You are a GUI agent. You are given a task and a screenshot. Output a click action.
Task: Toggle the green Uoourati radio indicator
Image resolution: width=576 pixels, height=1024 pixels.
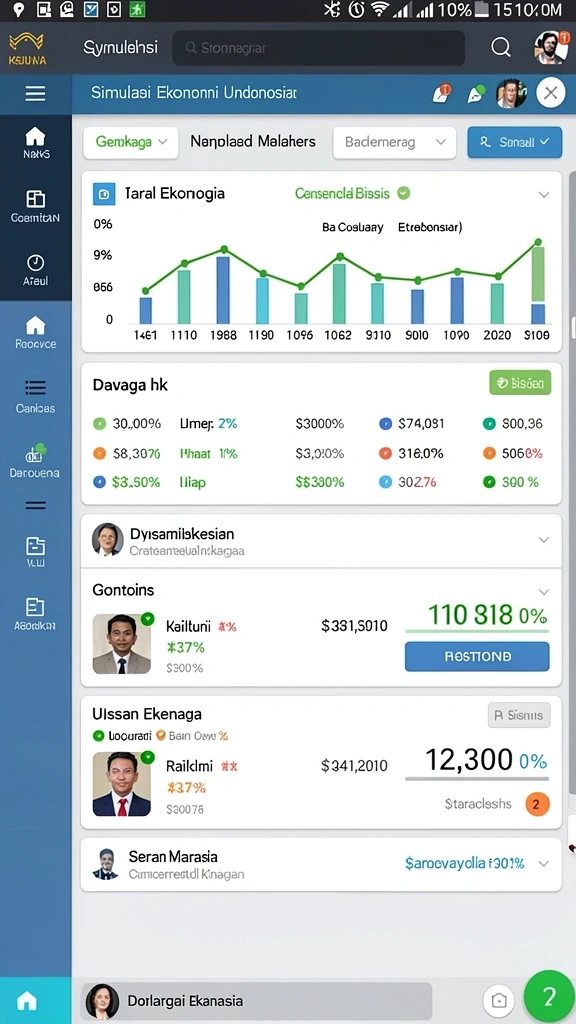click(99, 735)
